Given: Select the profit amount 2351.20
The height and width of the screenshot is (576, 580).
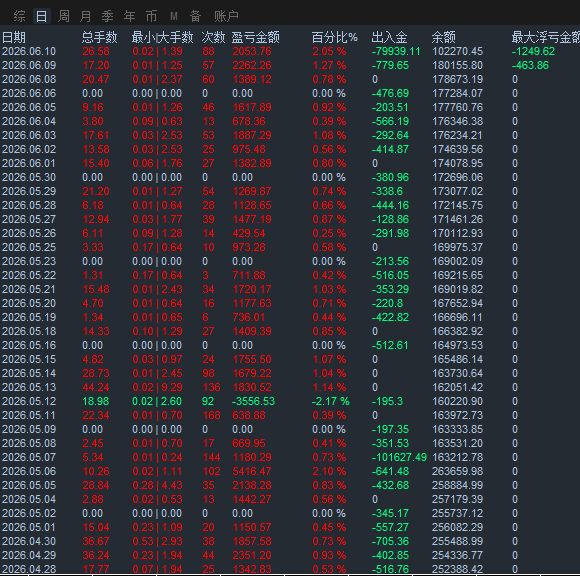Looking at the screenshot, I should point(252,556).
